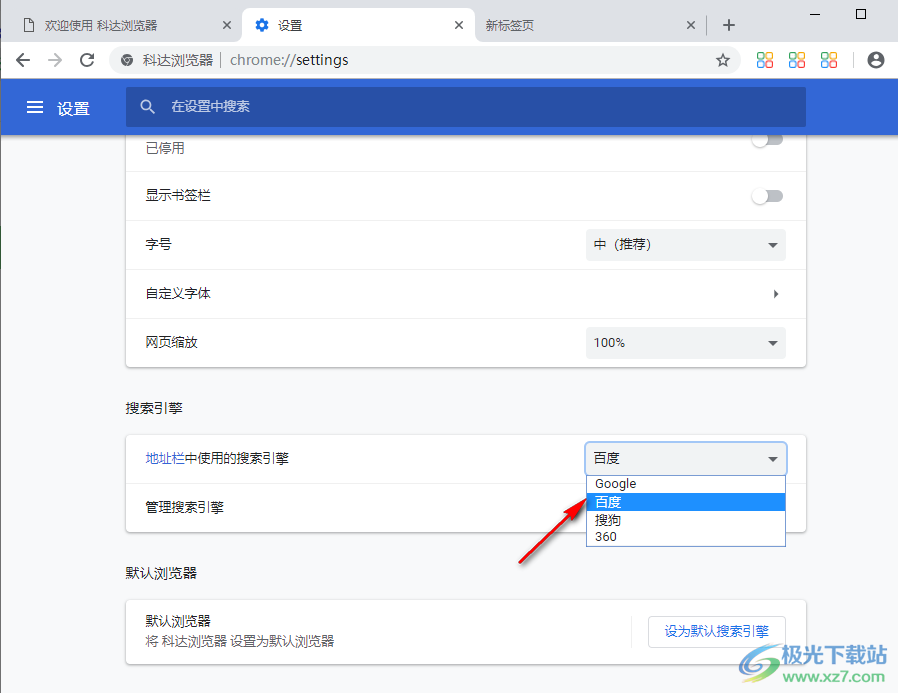Open the user profile avatar icon
898x693 pixels.
(875, 60)
